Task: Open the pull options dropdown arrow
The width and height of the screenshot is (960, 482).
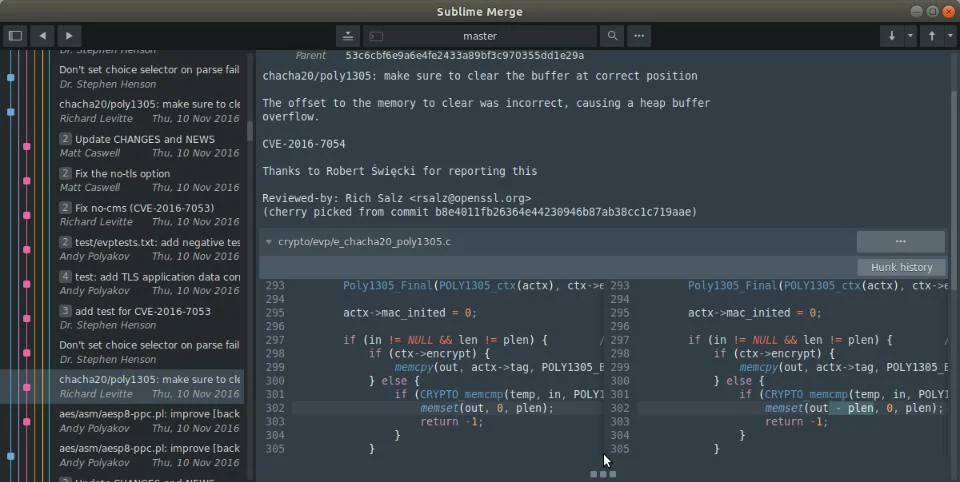Action: tap(910, 36)
